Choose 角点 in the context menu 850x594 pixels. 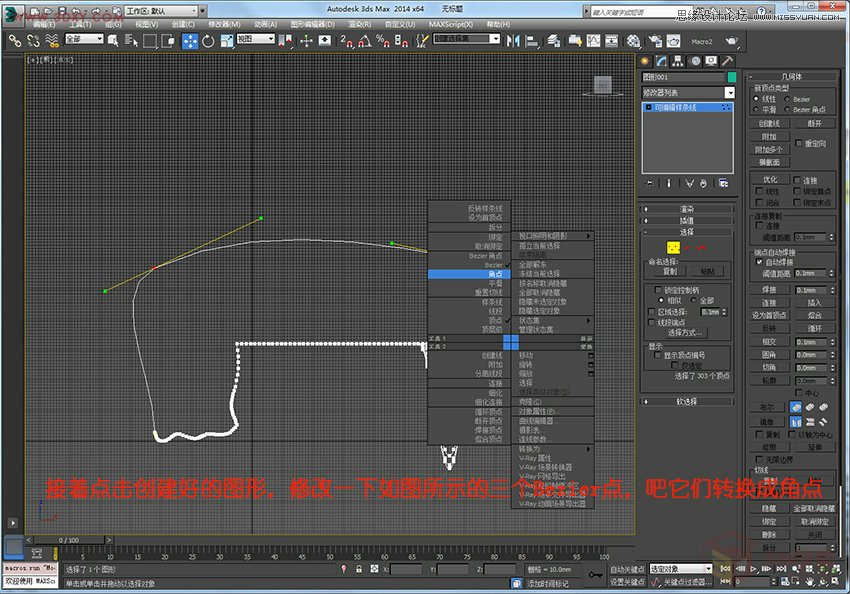(x=469, y=274)
